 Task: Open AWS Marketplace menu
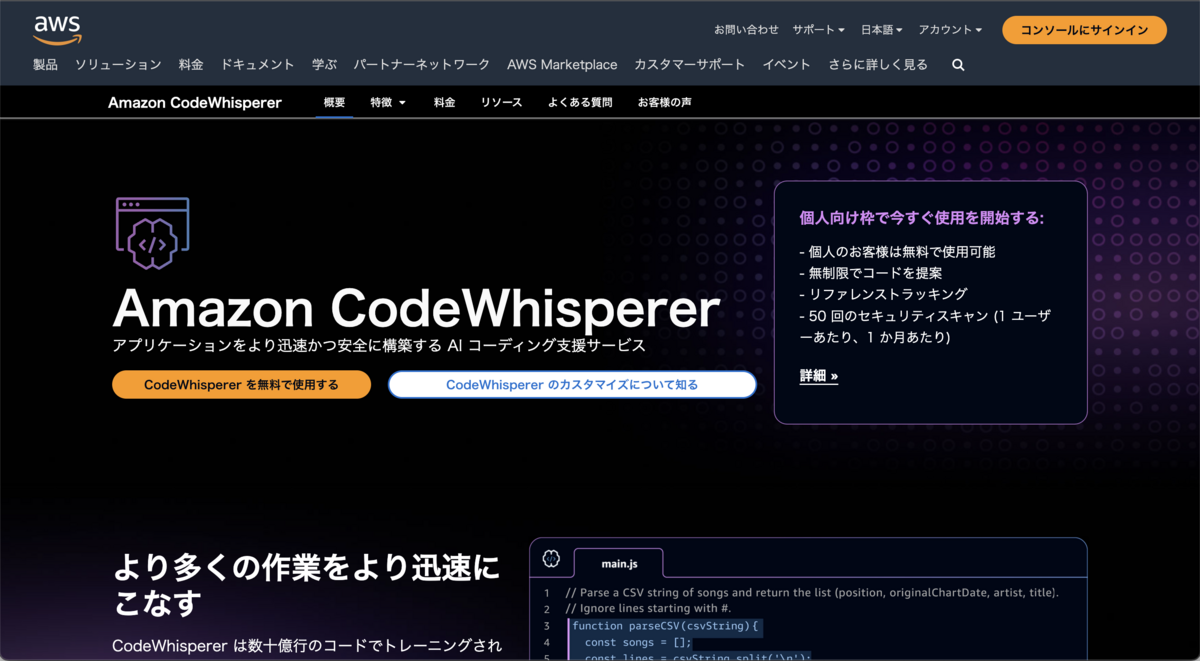pyautogui.click(x=562, y=64)
